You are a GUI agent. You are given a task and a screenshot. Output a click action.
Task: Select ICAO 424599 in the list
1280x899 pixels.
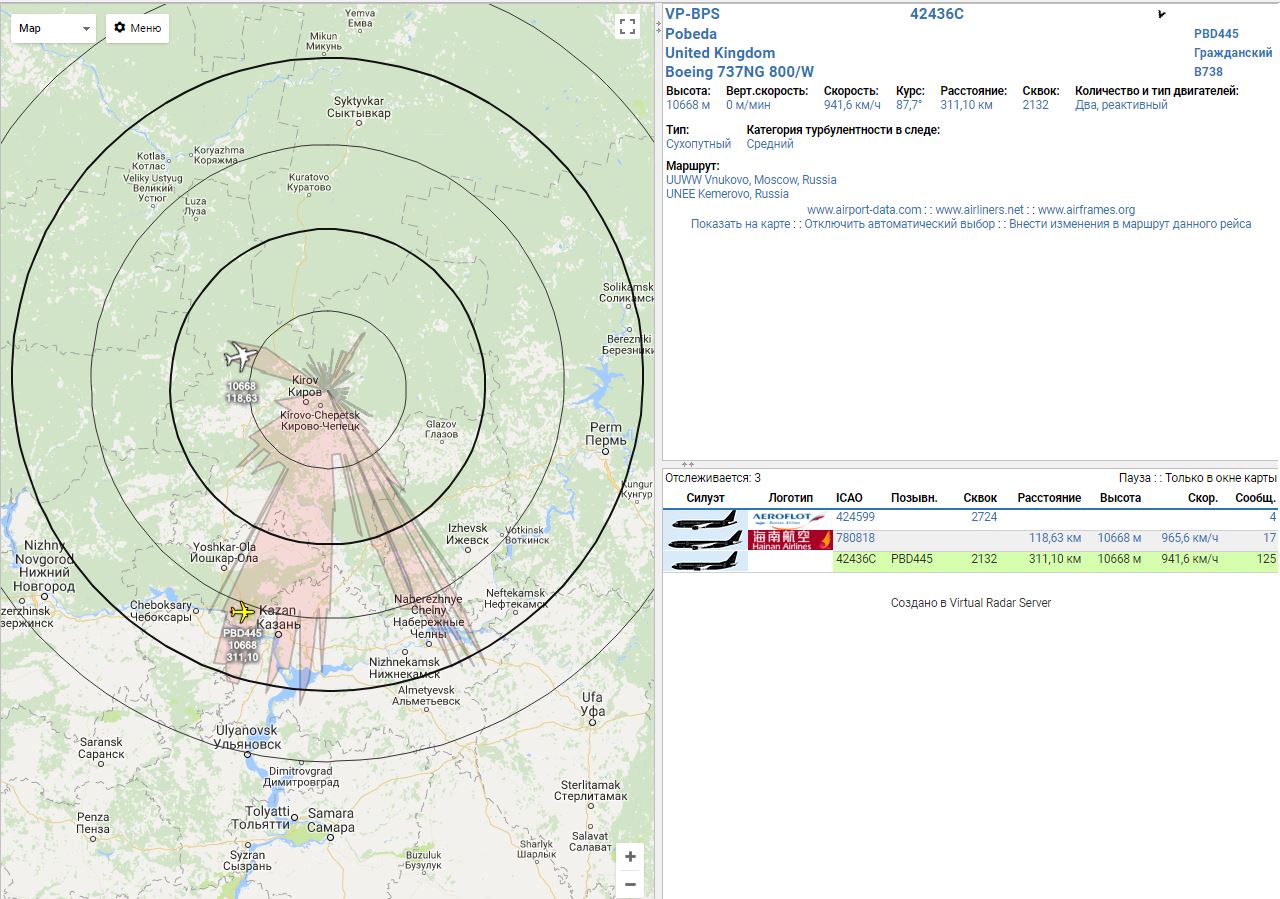[x=855, y=517]
